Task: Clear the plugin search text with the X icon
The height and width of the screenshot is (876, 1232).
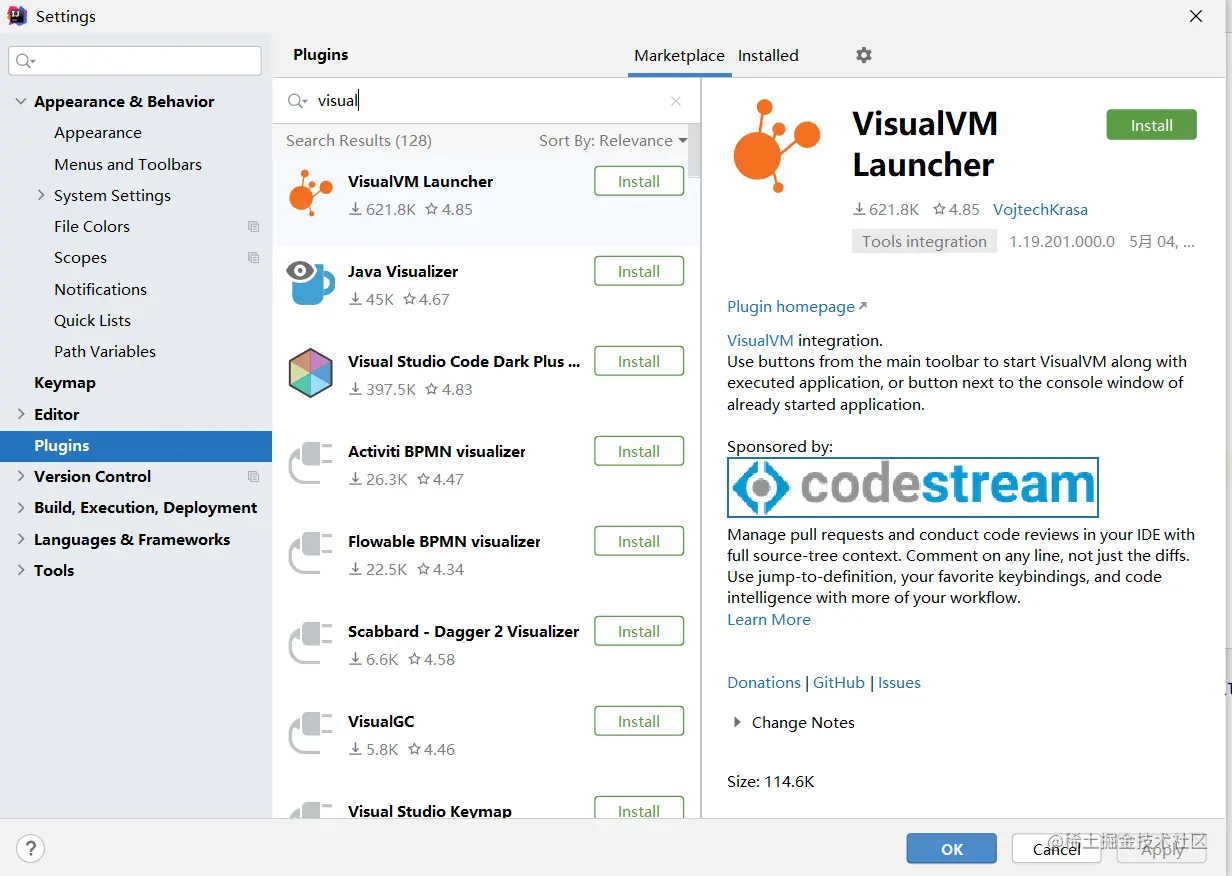Action: point(676,101)
